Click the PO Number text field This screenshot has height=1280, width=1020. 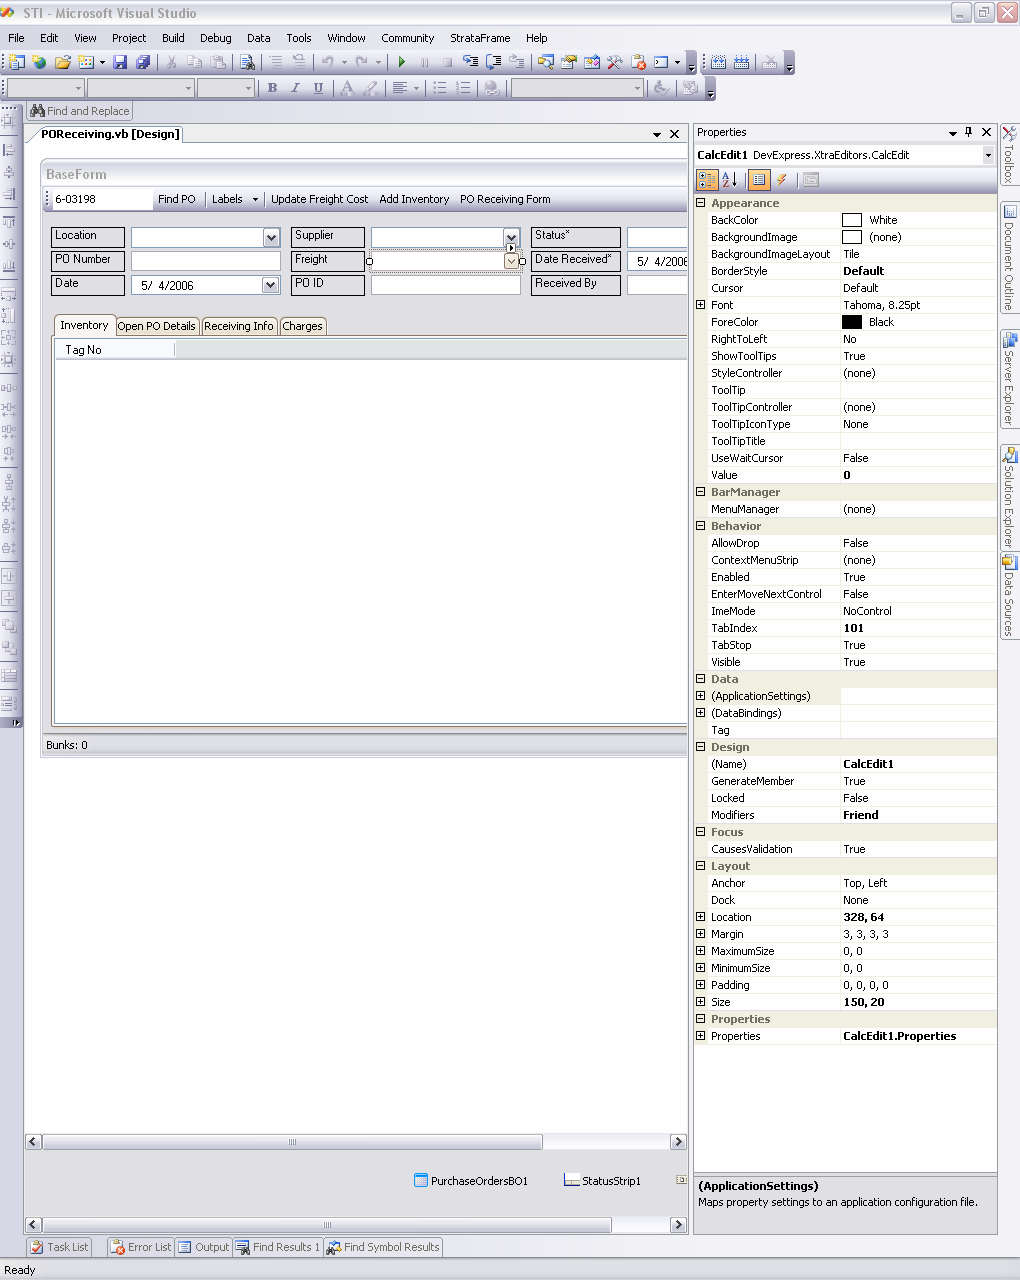click(x=206, y=260)
